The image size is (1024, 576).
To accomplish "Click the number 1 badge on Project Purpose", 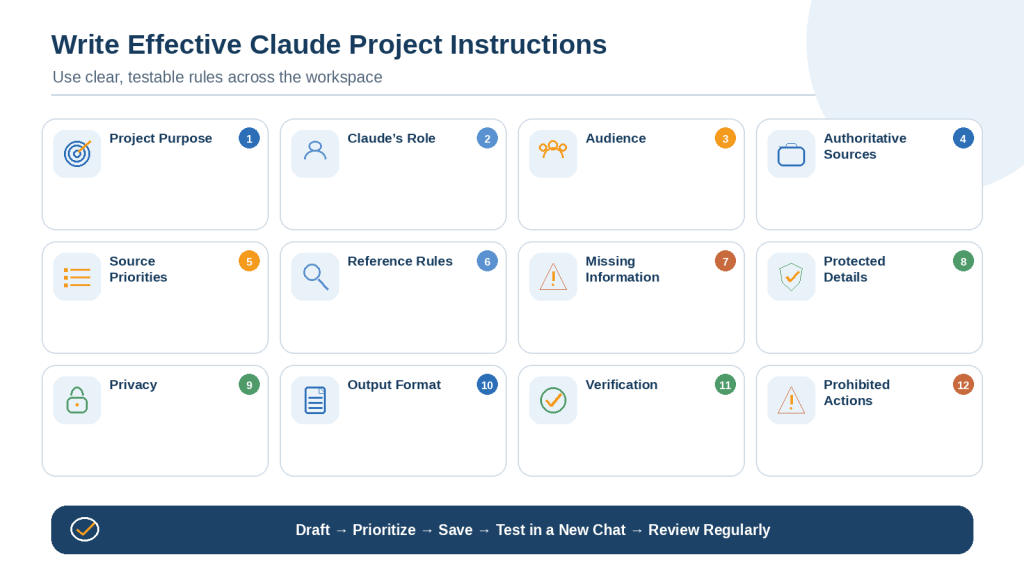I will [x=249, y=138].
